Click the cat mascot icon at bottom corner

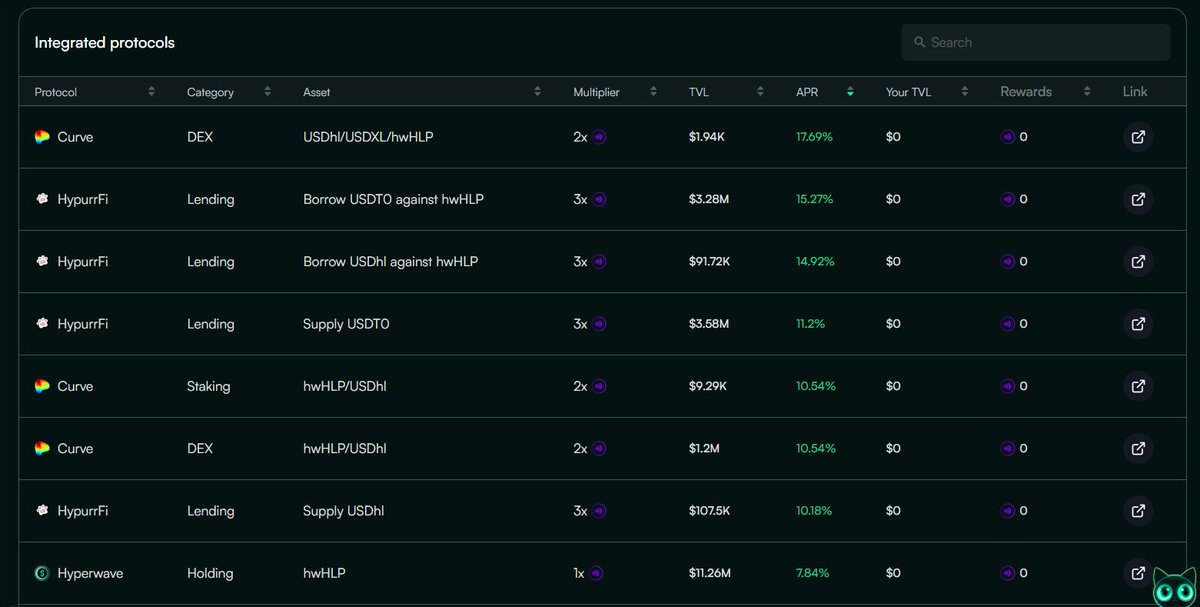1173,587
